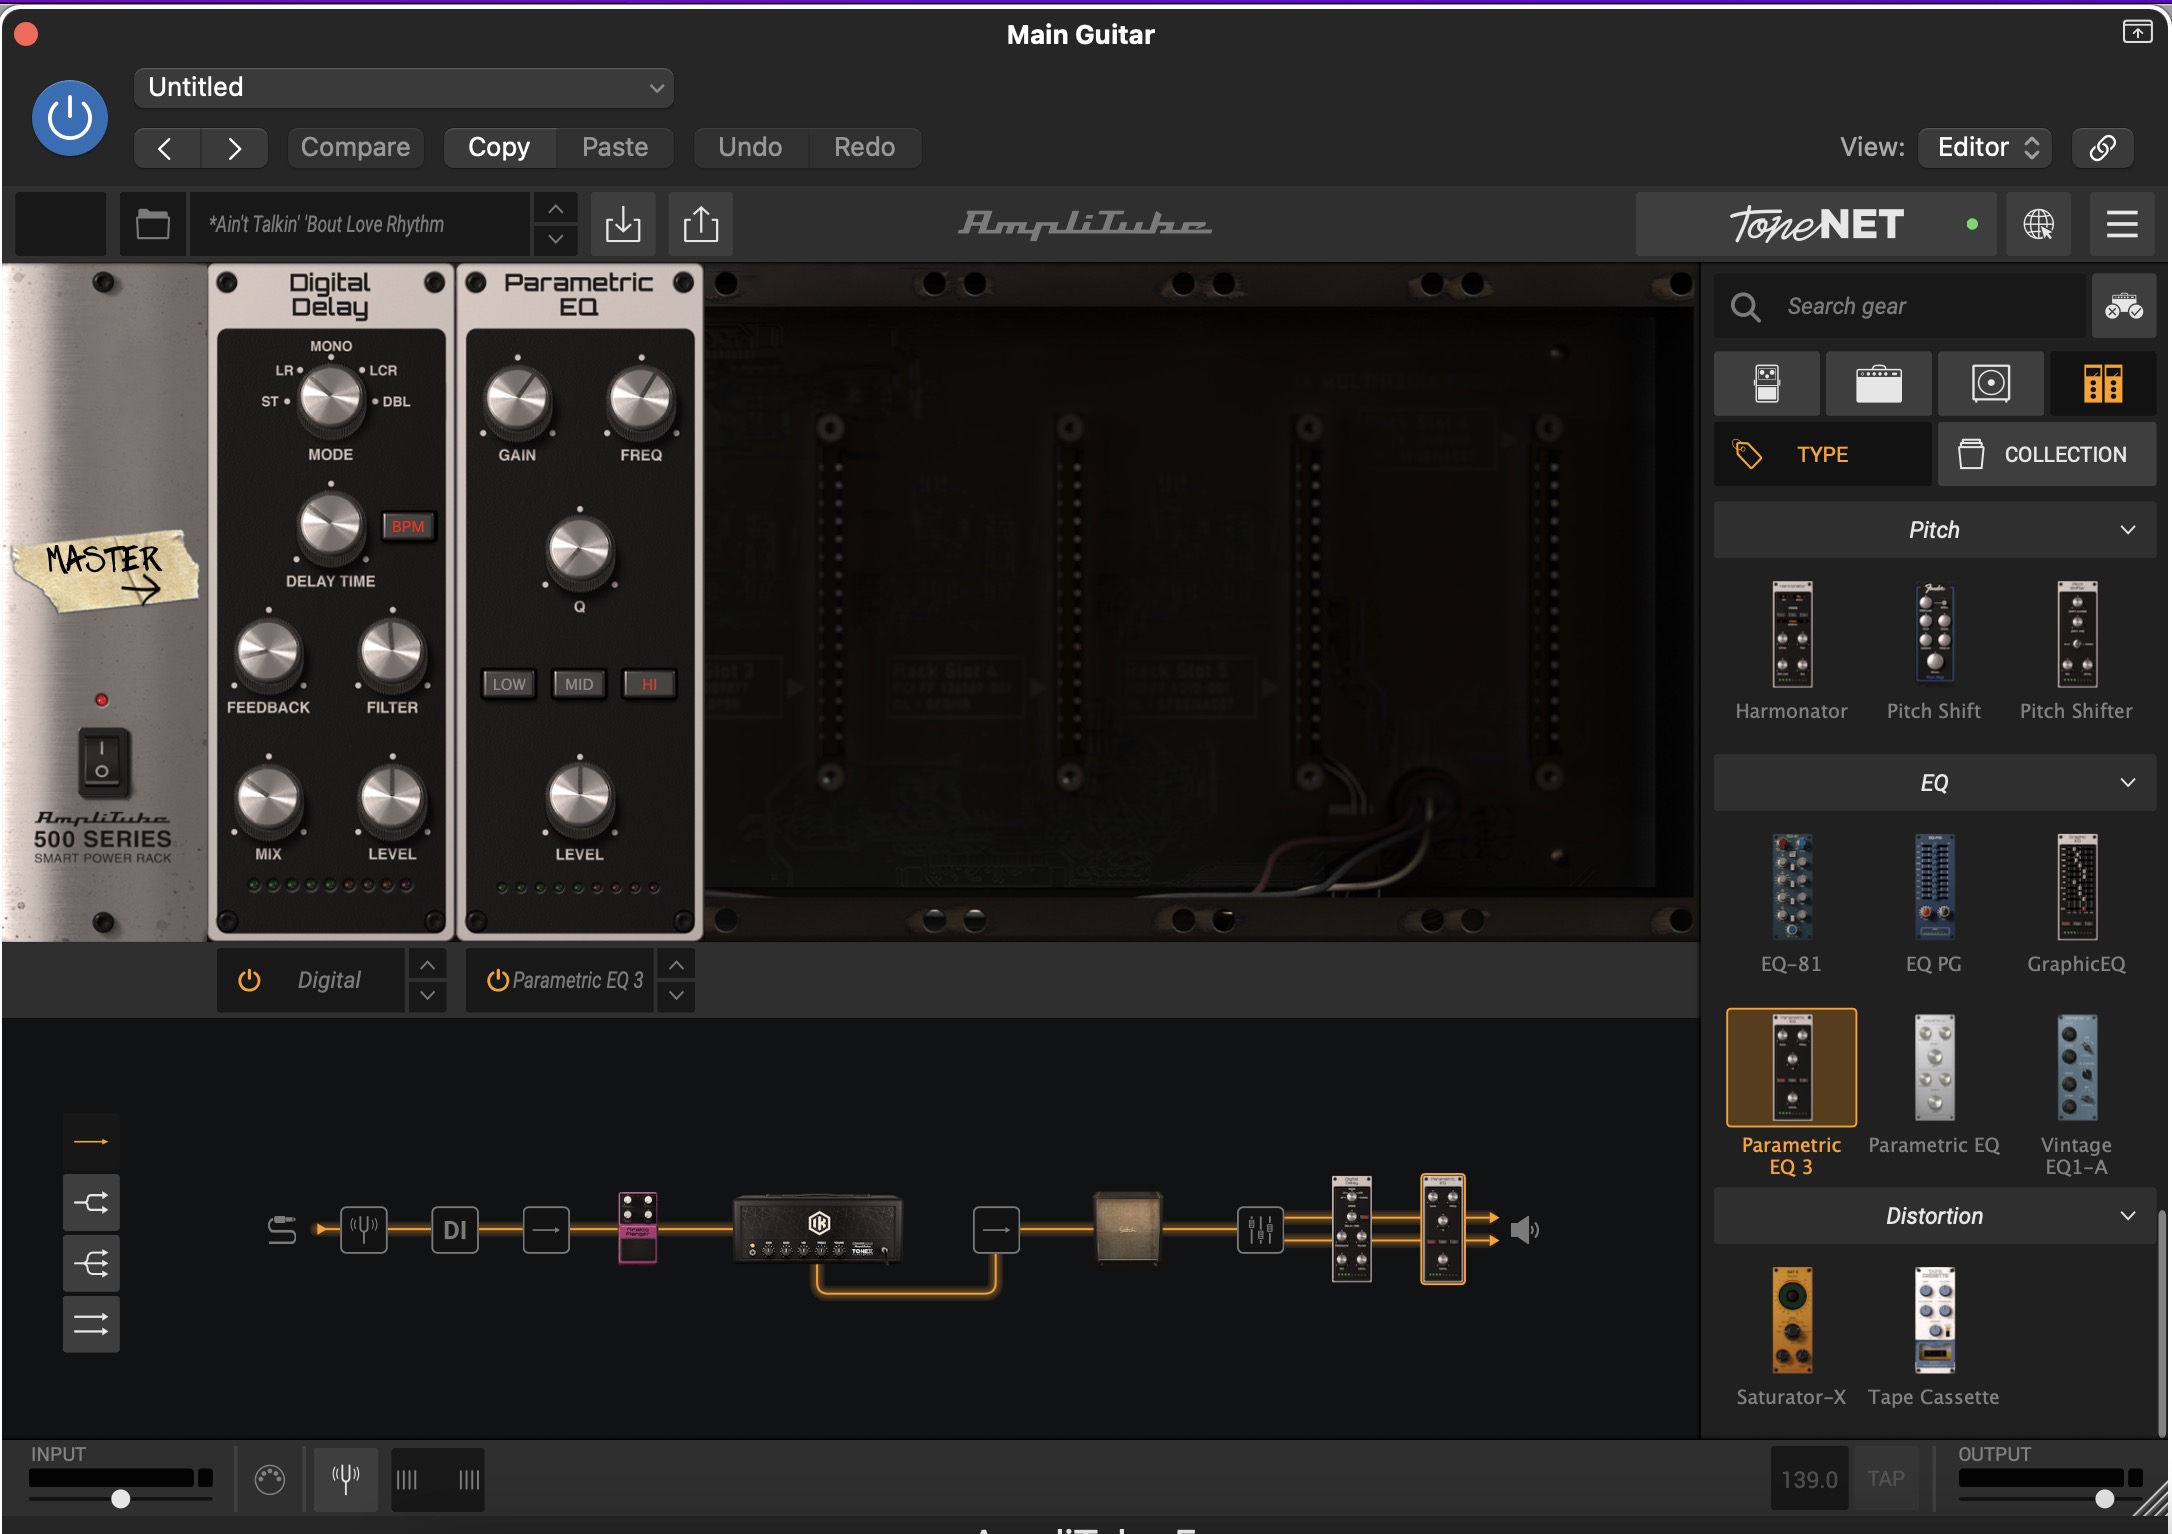This screenshot has width=2172, height=1534.
Task: Select the single serial chain routing icon
Action: click(x=91, y=1141)
